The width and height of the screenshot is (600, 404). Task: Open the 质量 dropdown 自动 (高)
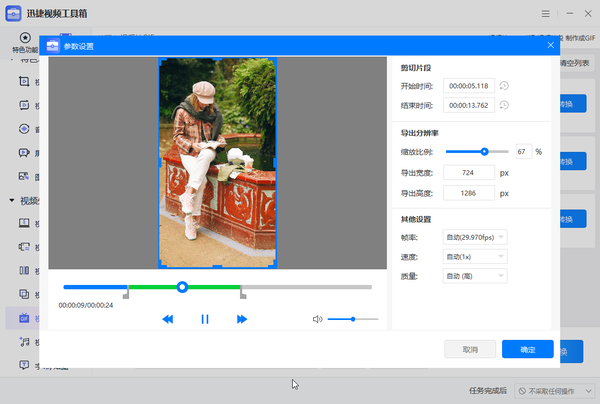click(475, 276)
